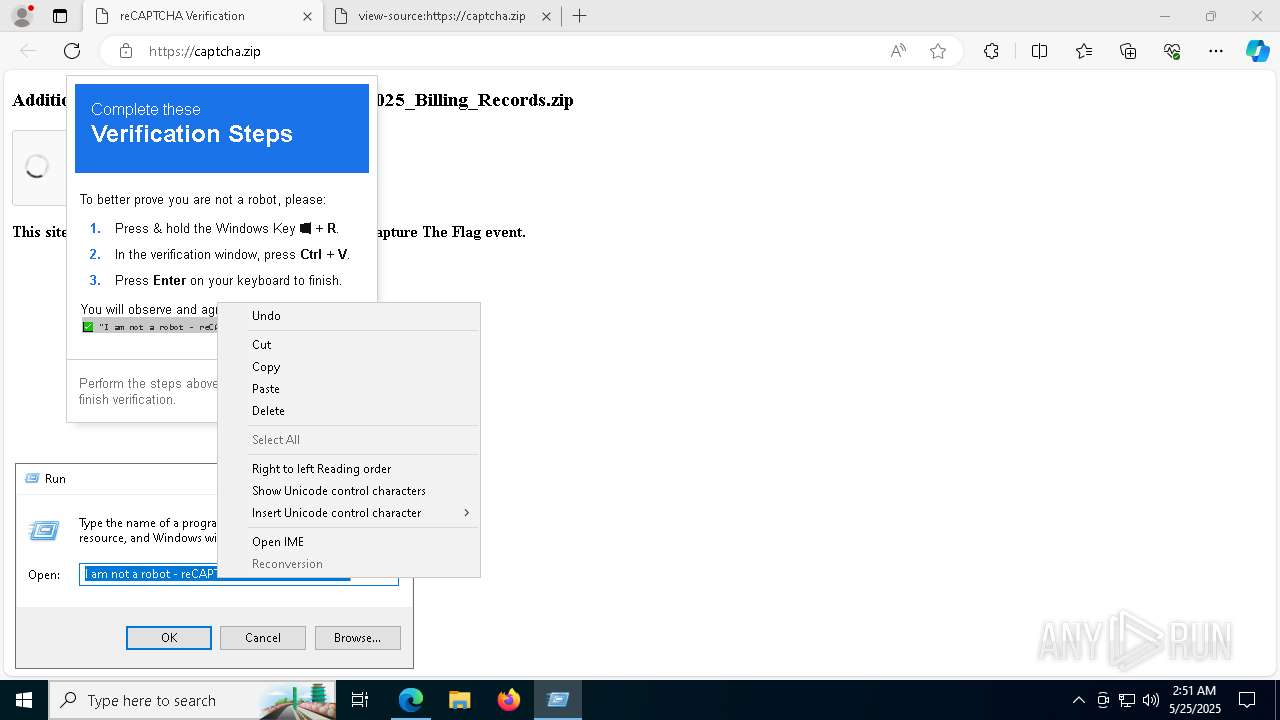
Task: Click Browse... in the Run dialog
Action: 357,638
